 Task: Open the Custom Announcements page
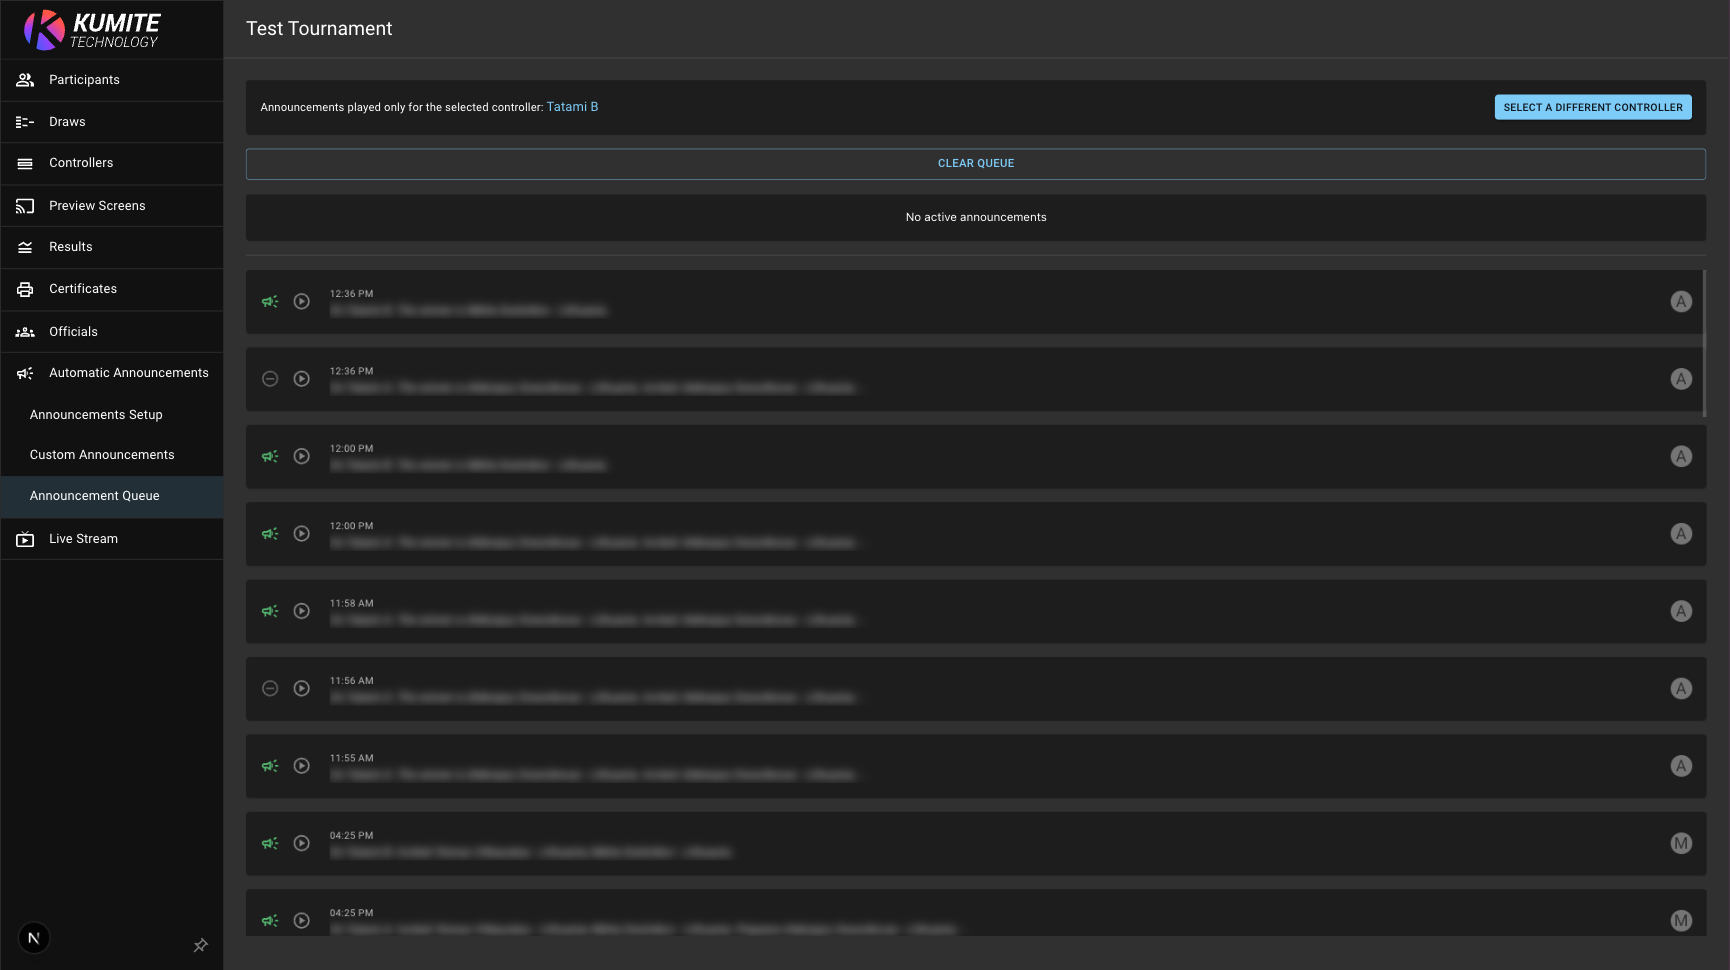[102, 455]
